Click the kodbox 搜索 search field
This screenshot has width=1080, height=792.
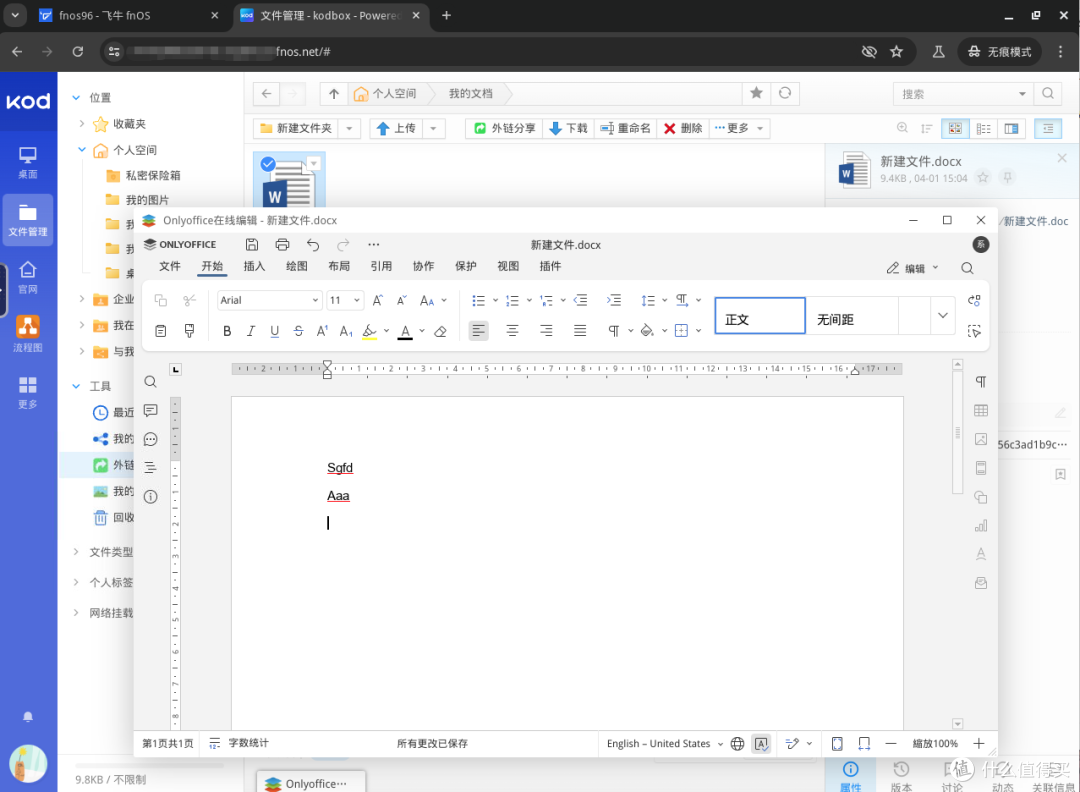coord(954,94)
